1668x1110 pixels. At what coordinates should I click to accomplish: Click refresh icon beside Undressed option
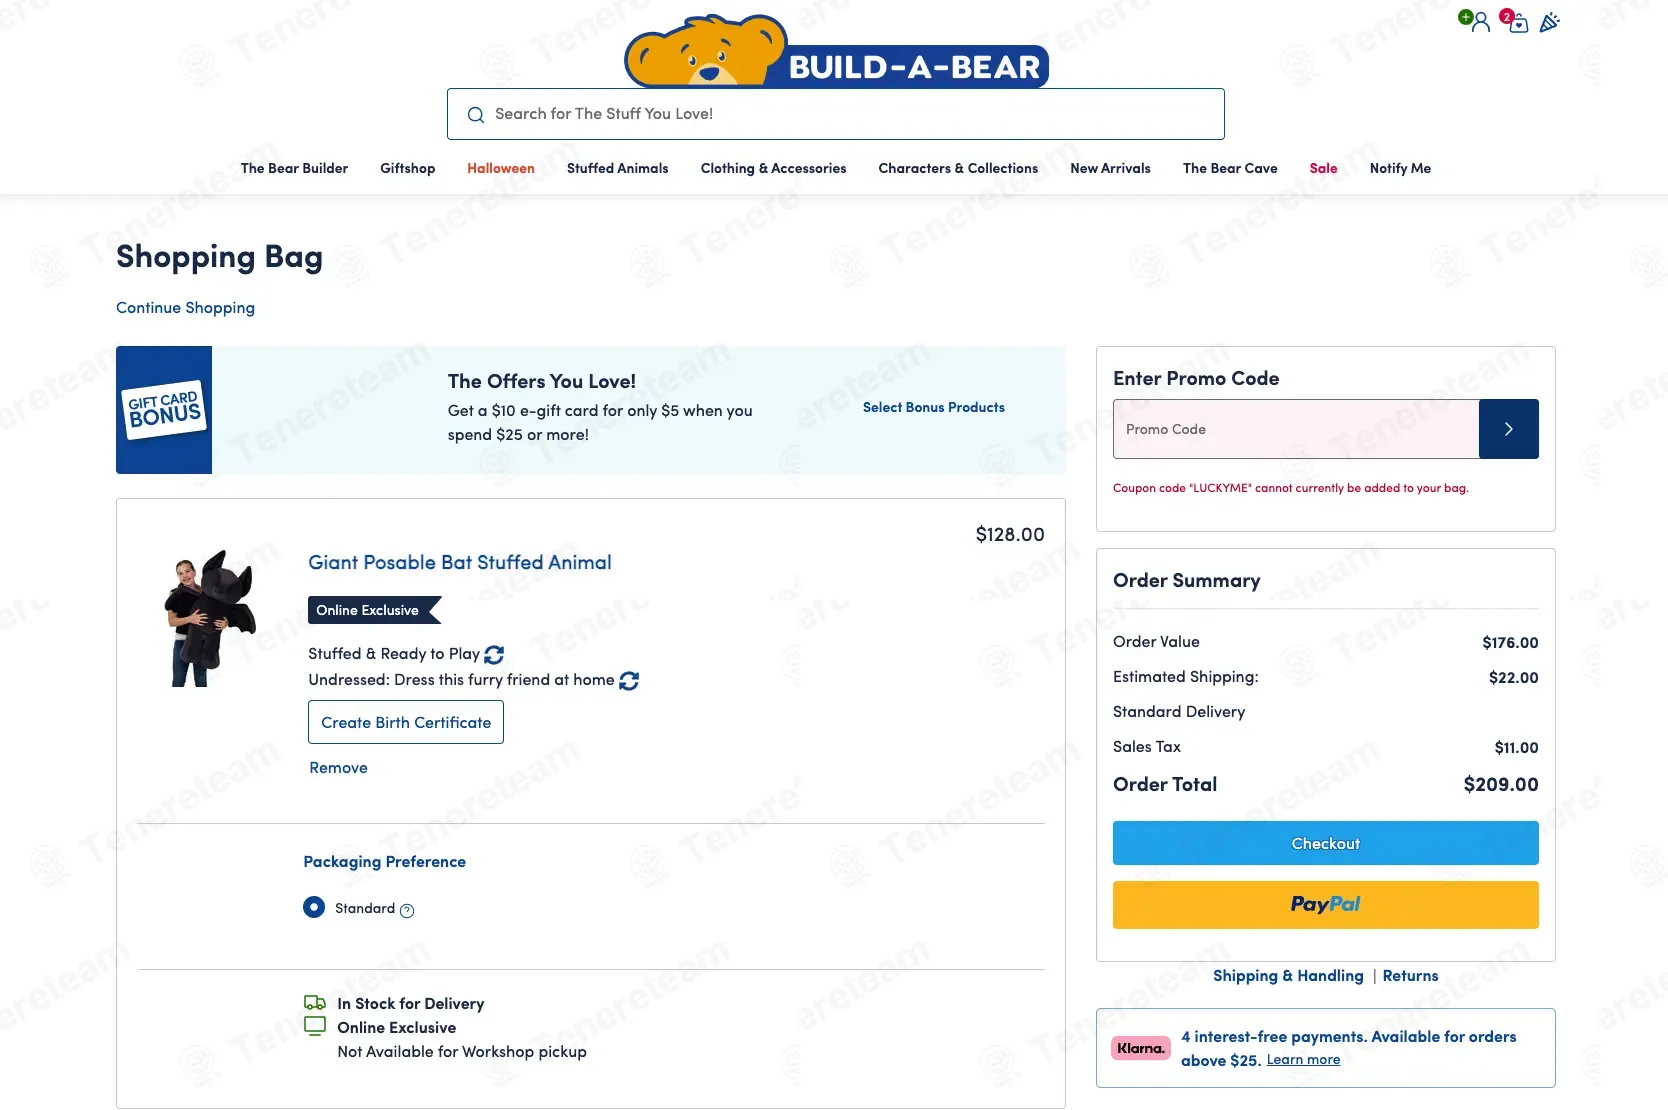(629, 681)
